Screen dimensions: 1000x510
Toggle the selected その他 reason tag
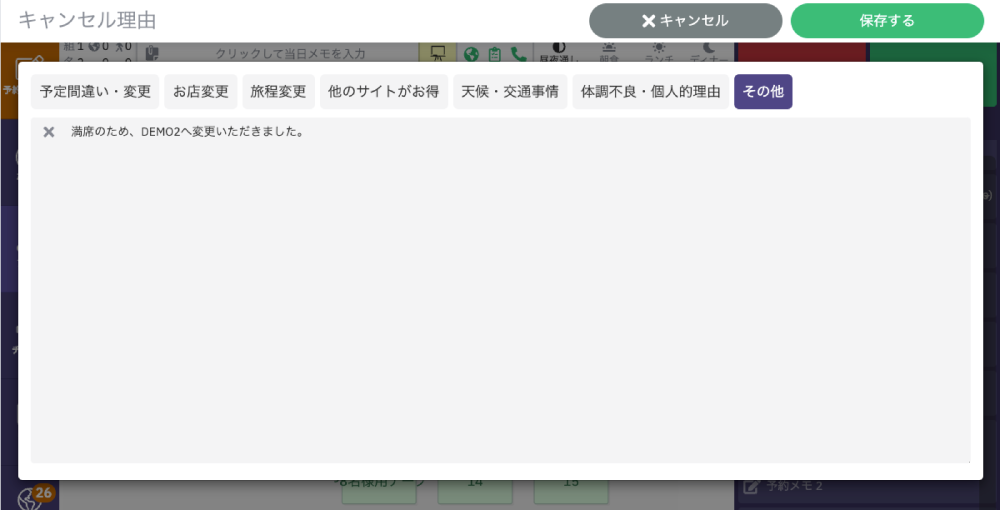point(763,92)
